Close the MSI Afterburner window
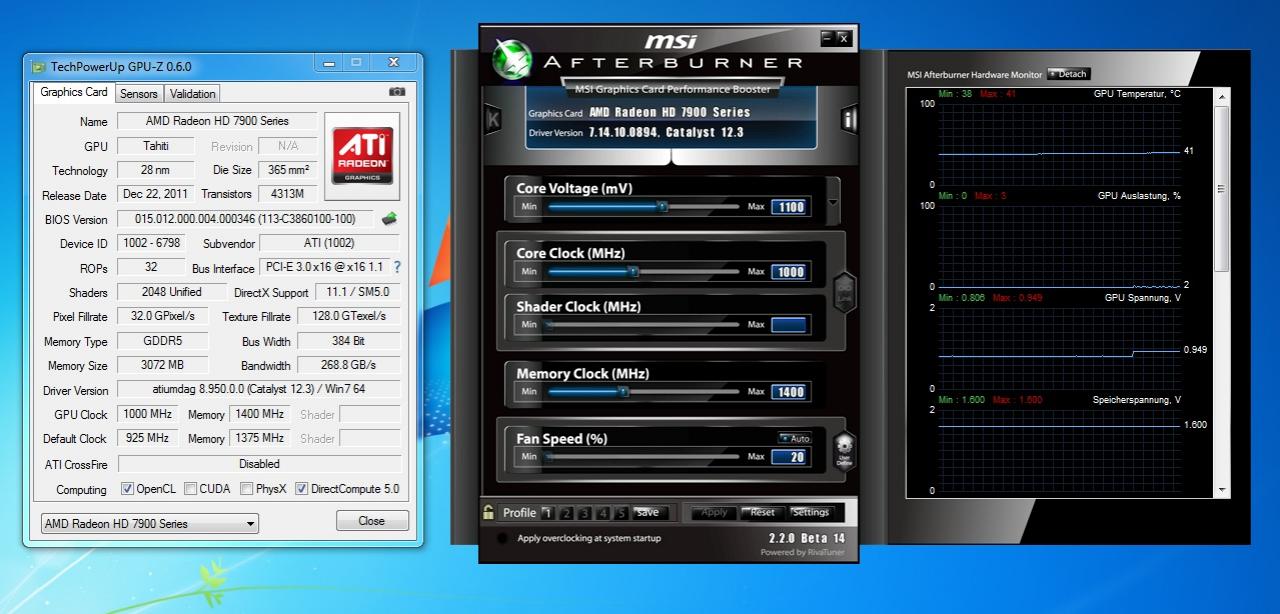The image size is (1280, 614). 844,37
